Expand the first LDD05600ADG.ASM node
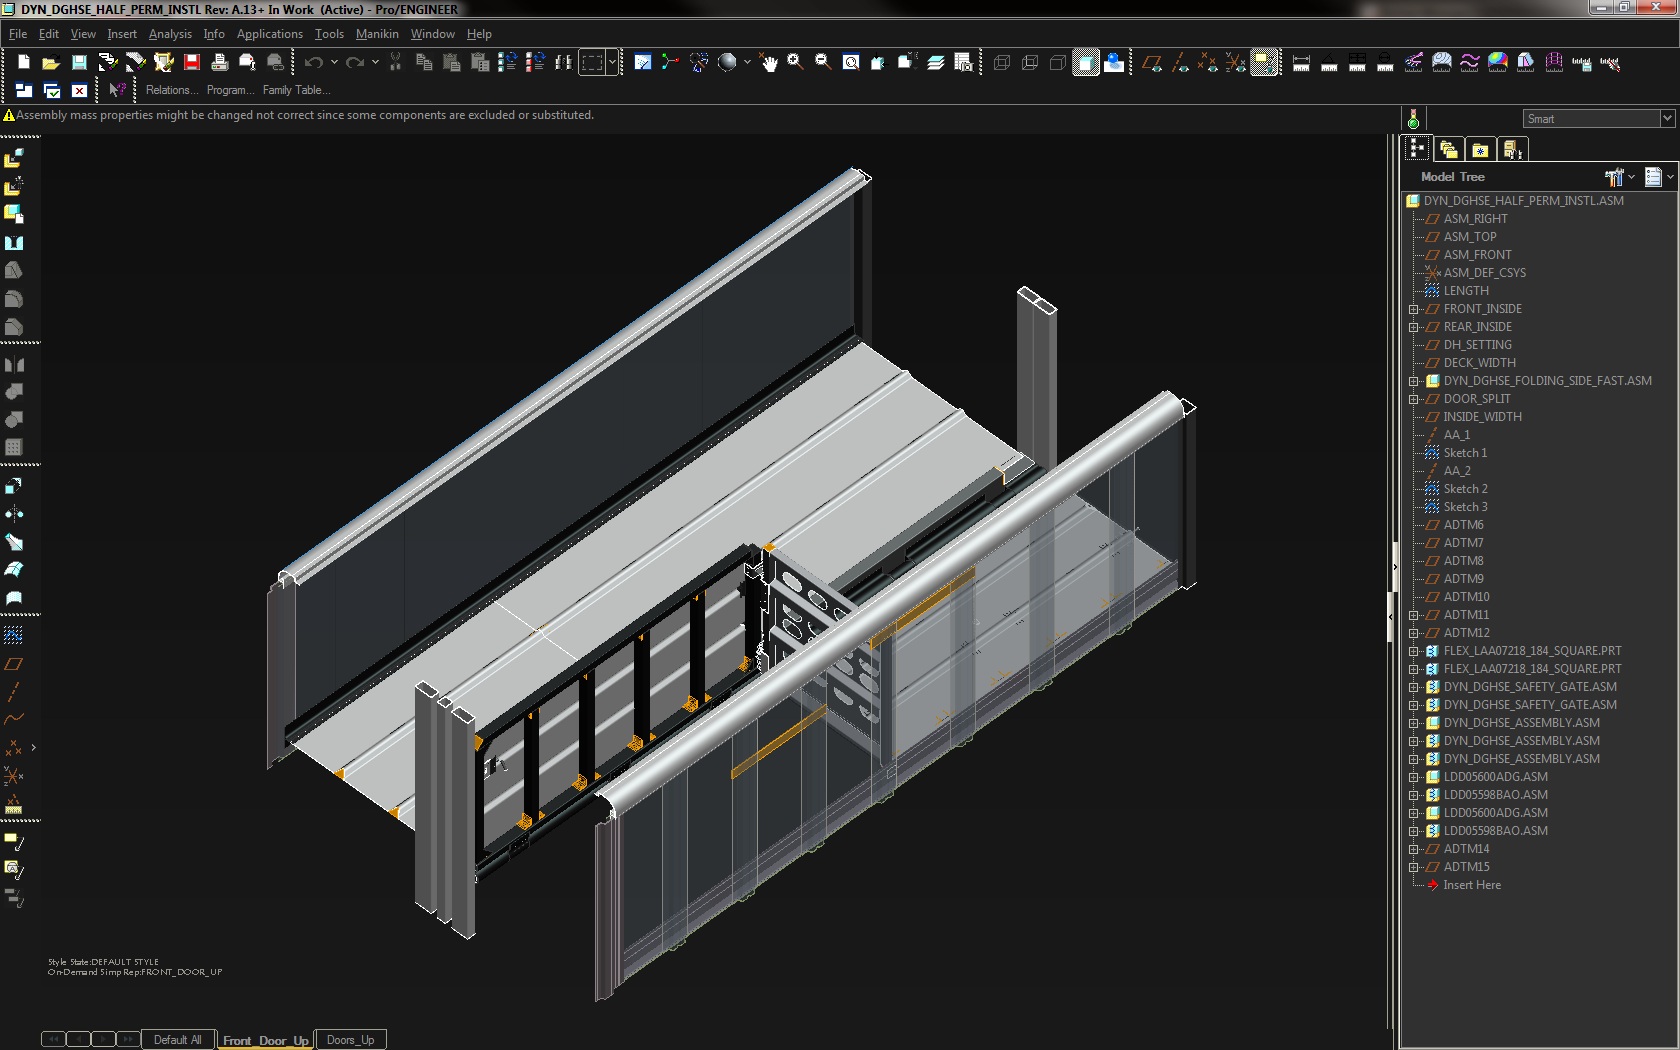This screenshot has height=1050, width=1680. [1414, 777]
